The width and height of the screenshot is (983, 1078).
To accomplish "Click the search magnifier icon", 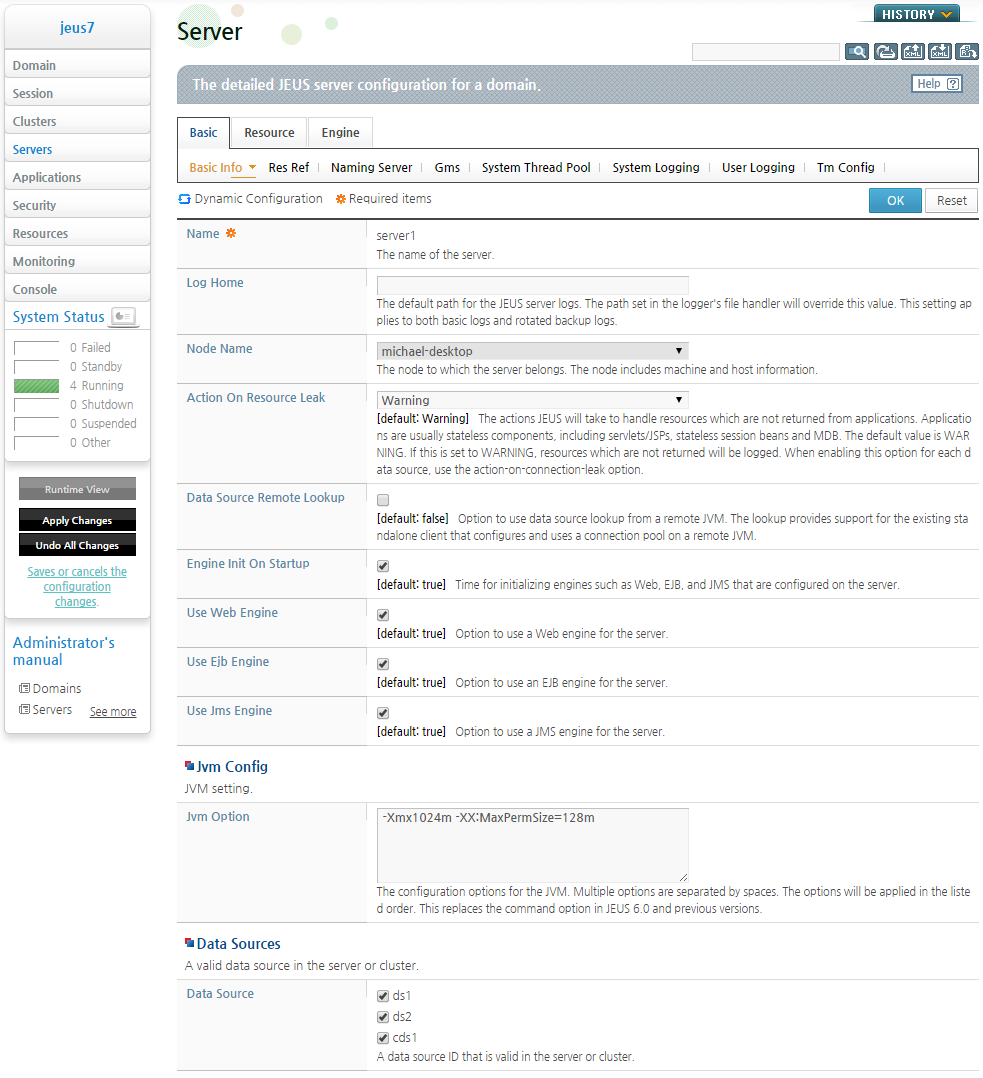I will point(857,52).
